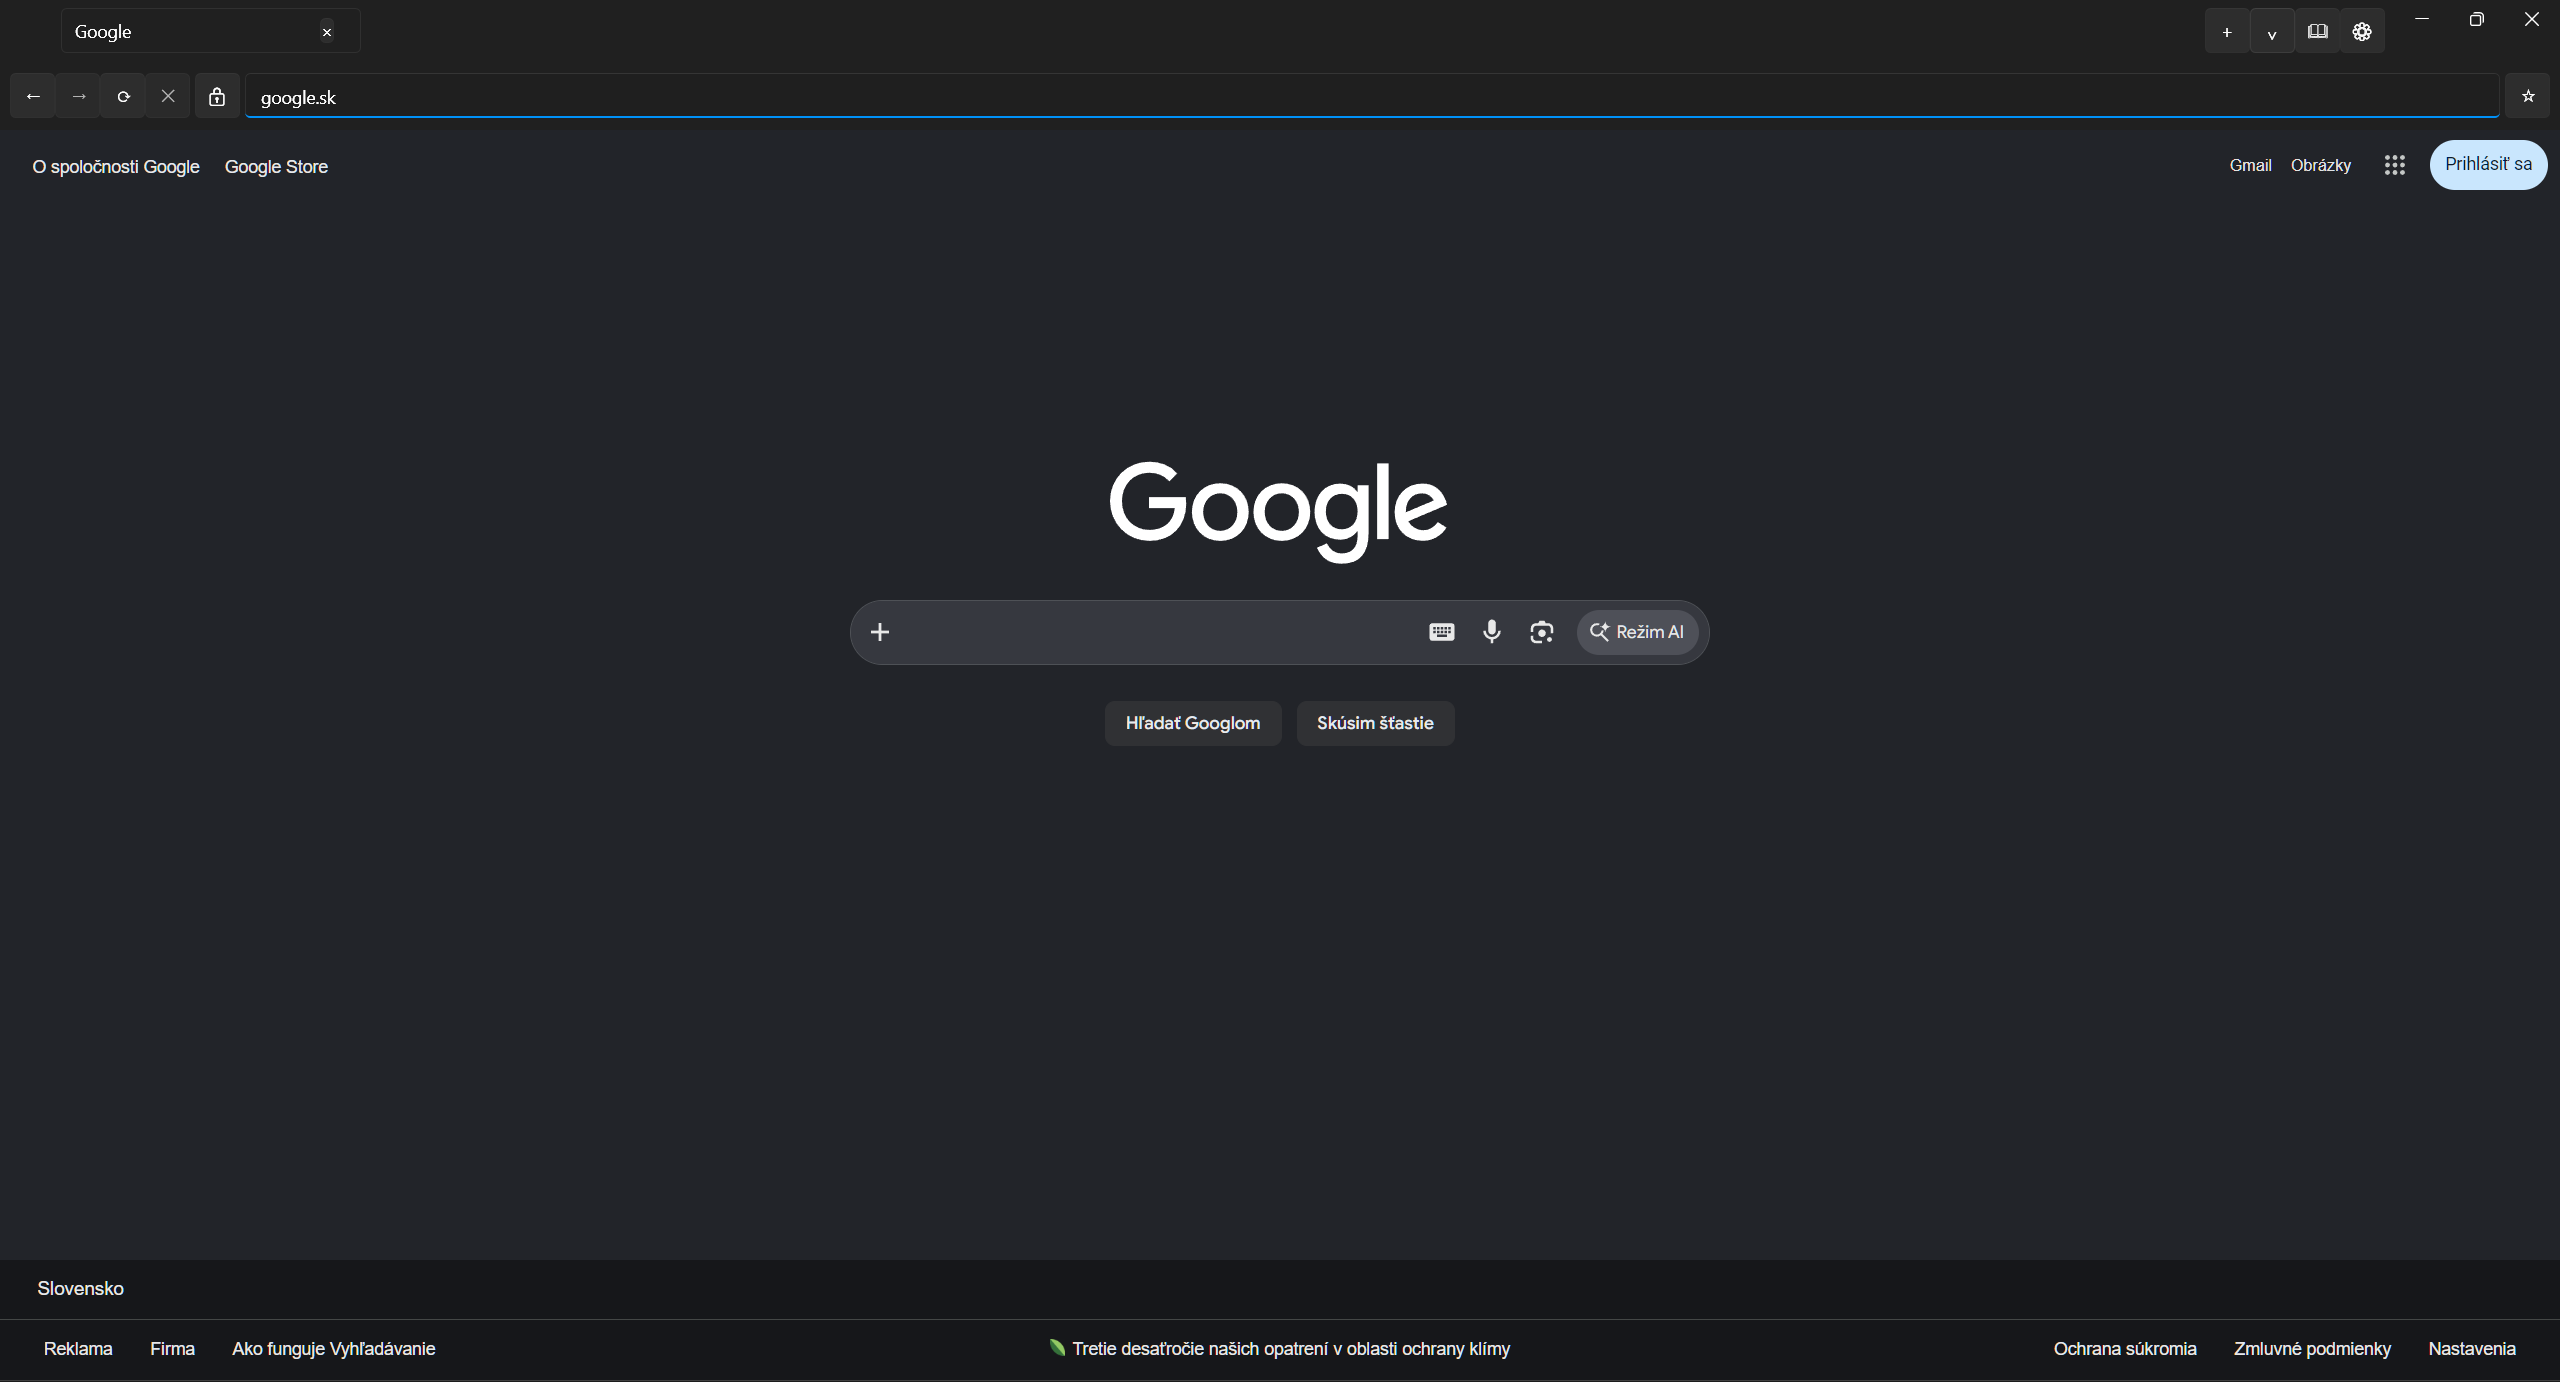Stop loading with the X button in navigation bar
The width and height of the screenshot is (2560, 1382).
168,96
